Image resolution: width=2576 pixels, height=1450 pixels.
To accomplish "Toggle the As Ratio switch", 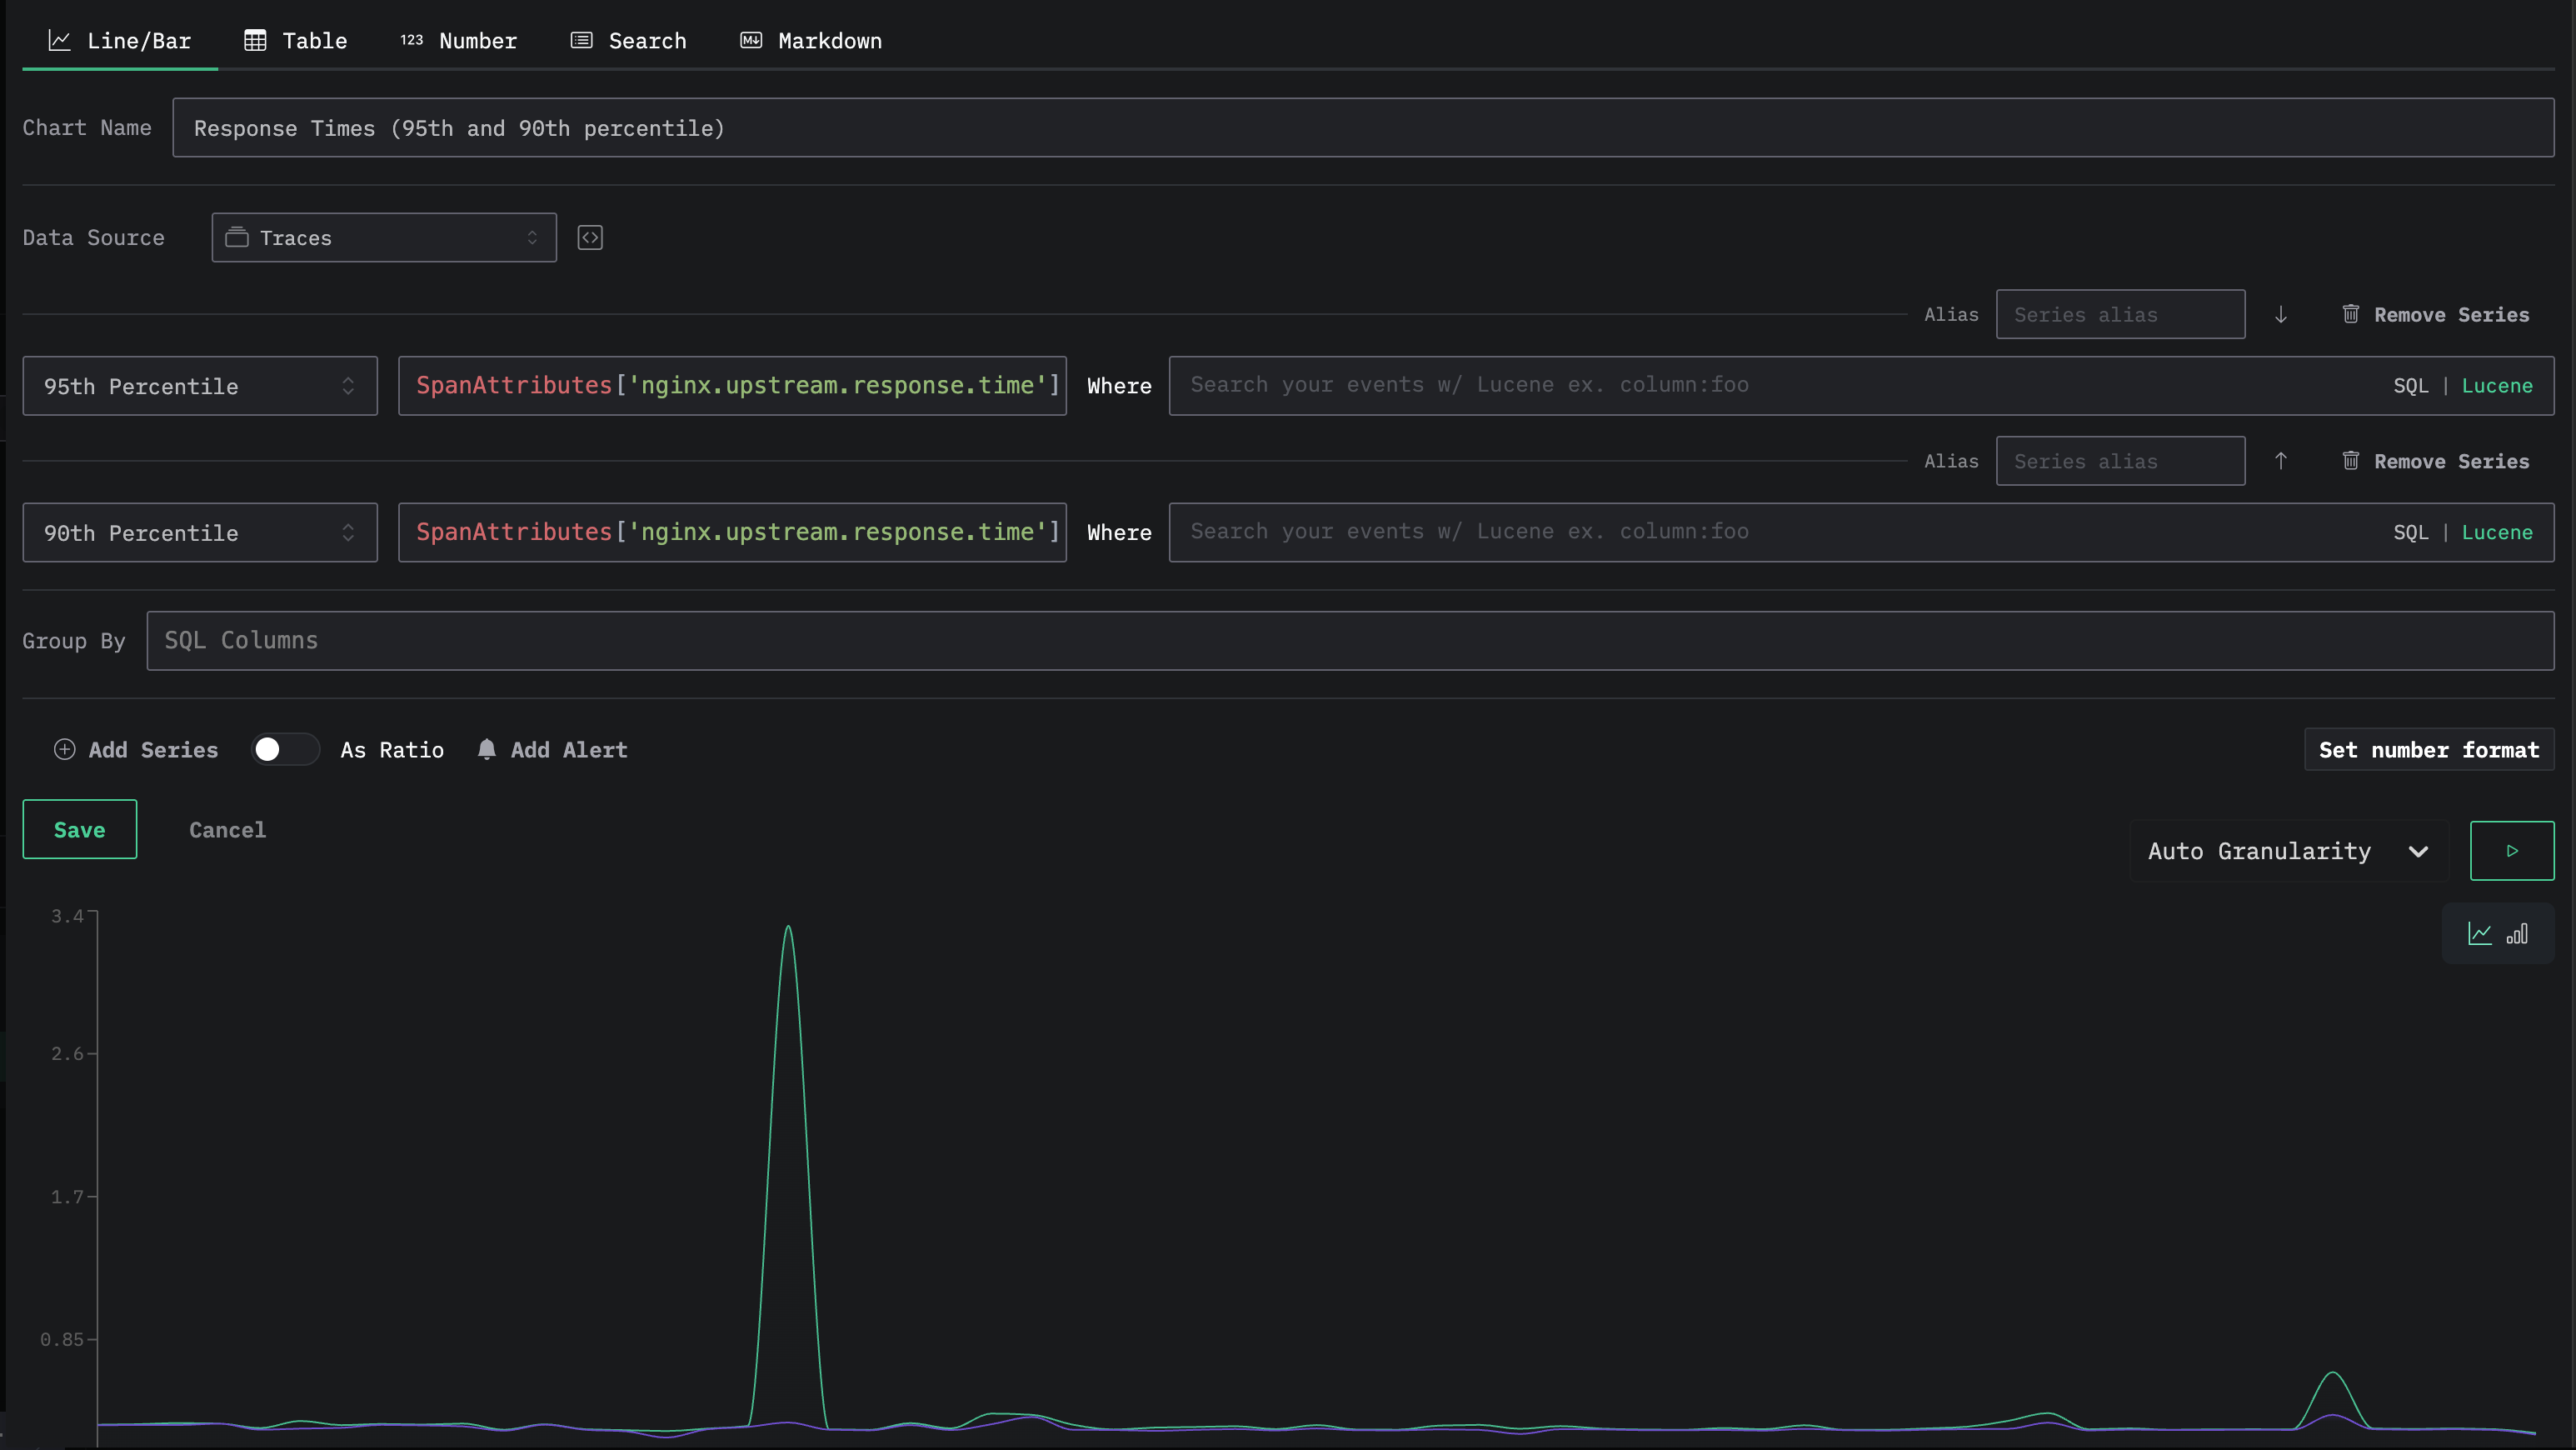I will [284, 750].
